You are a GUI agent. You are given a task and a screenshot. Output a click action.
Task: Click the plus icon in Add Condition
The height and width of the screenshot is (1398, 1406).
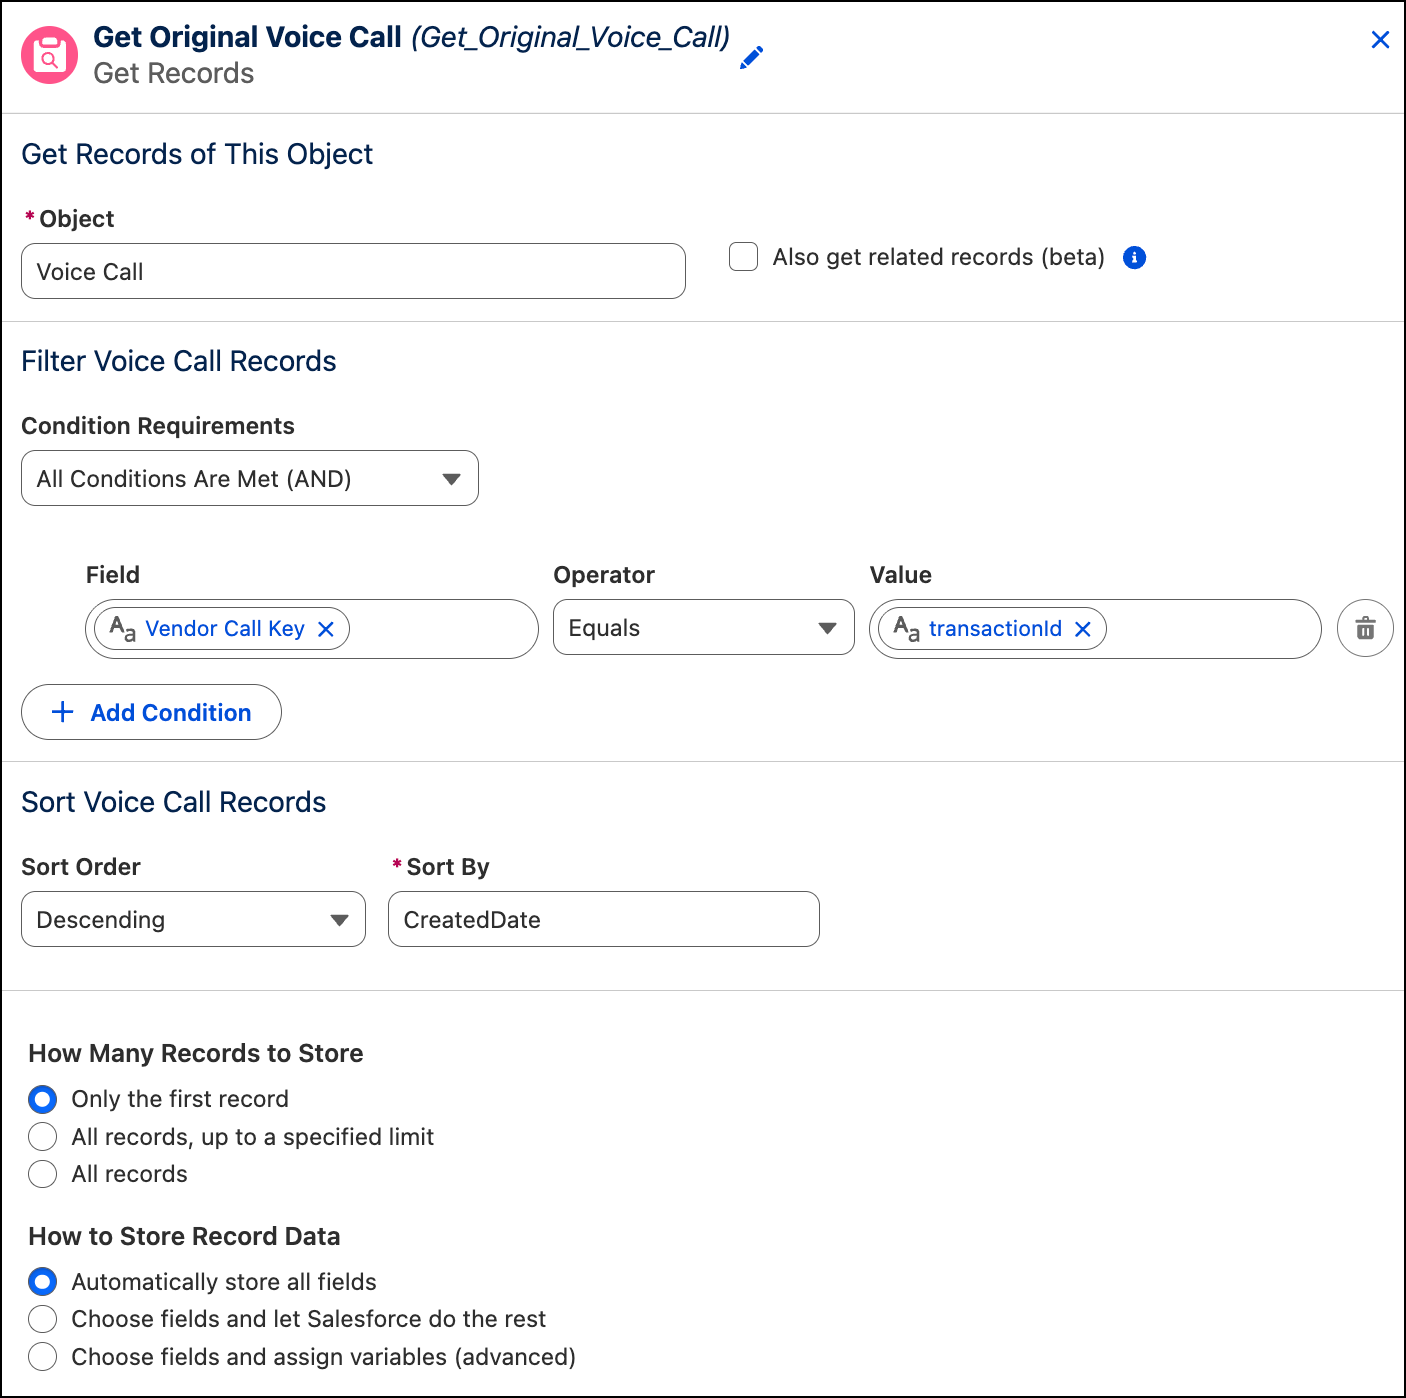click(x=63, y=712)
